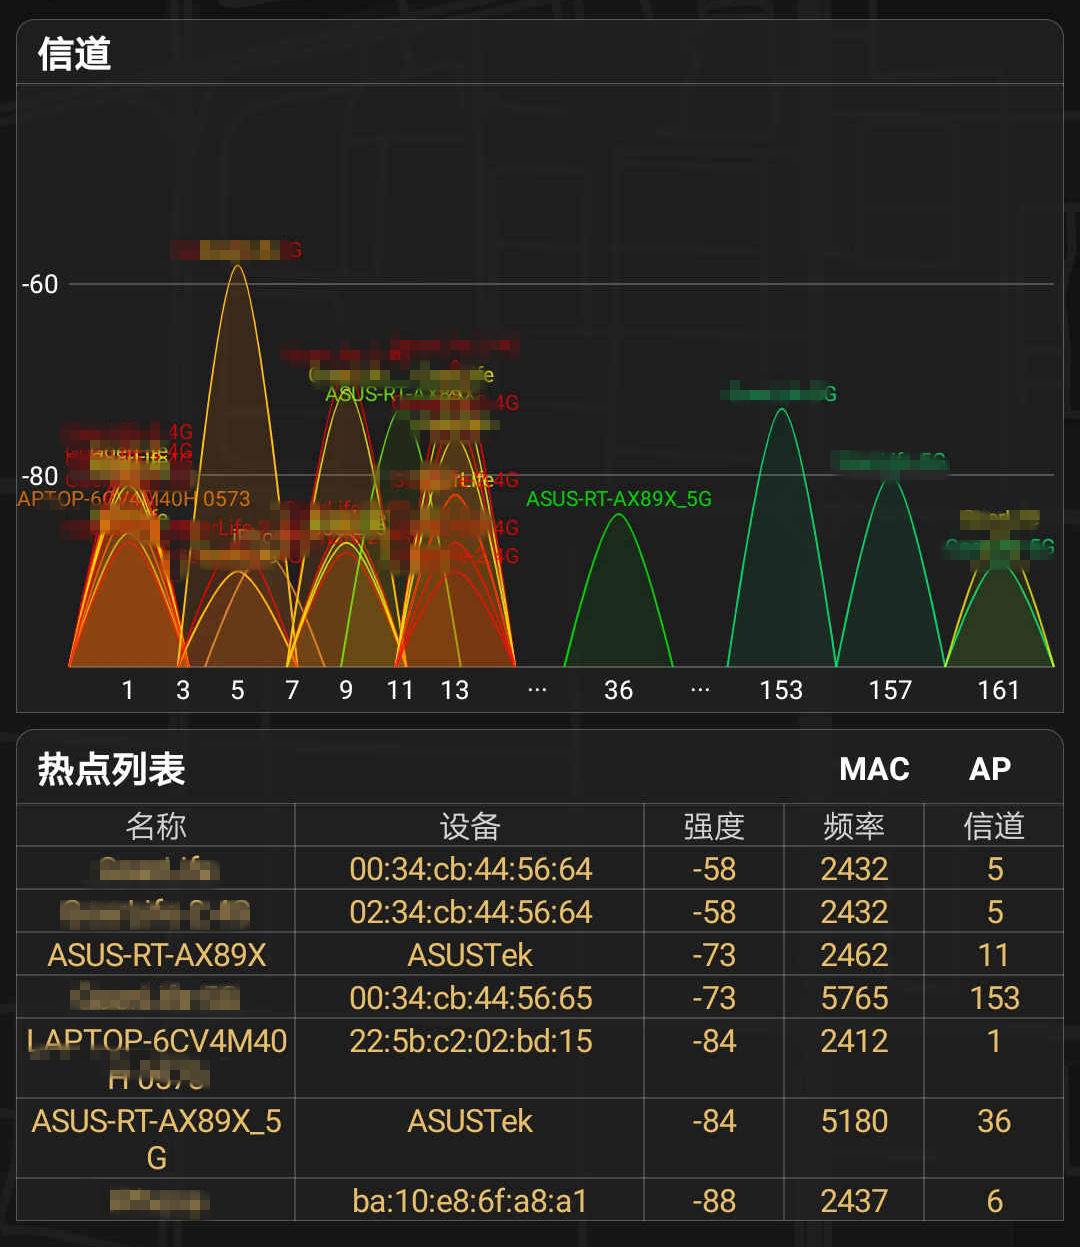Select channel 5 label on the axis

point(237,690)
